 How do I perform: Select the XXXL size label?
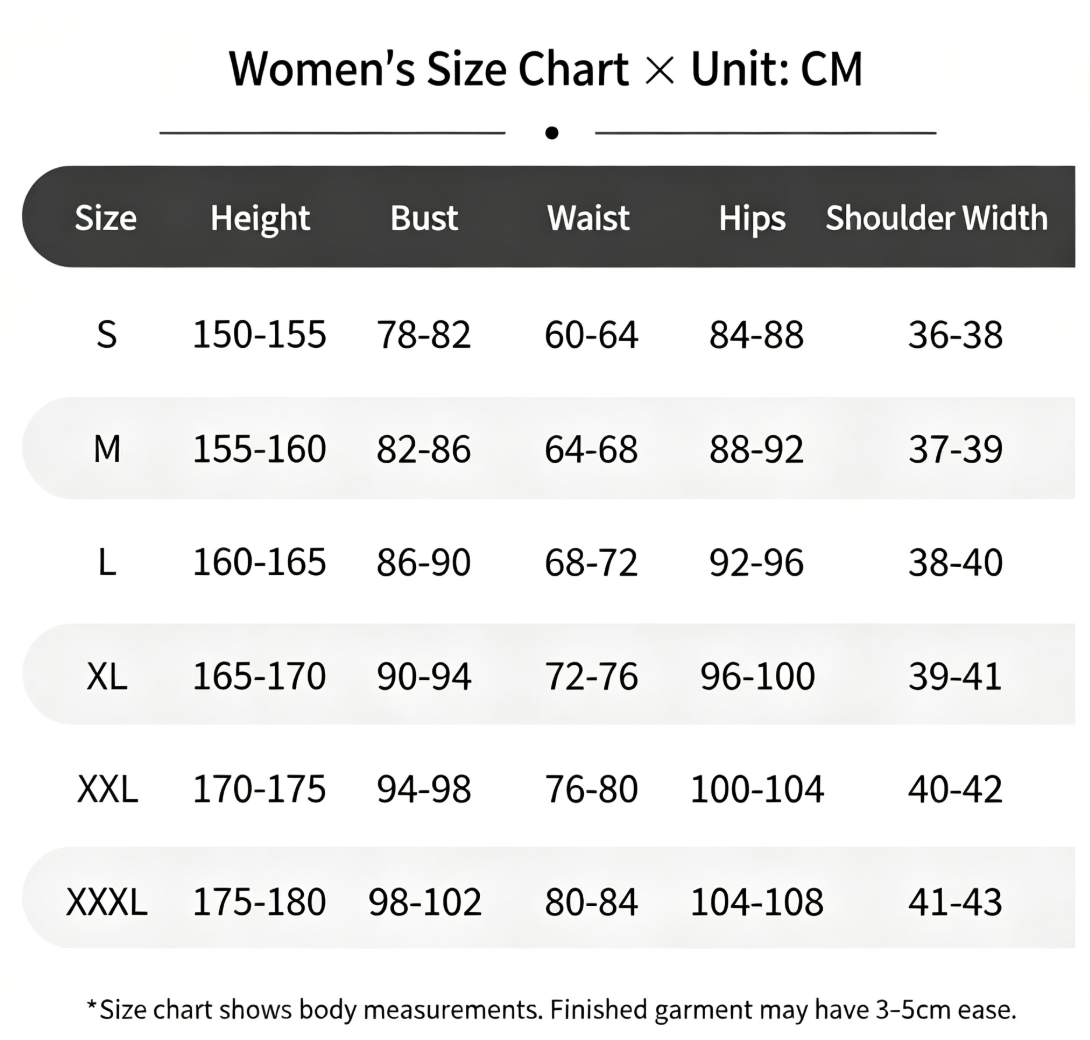pyautogui.click(x=107, y=902)
